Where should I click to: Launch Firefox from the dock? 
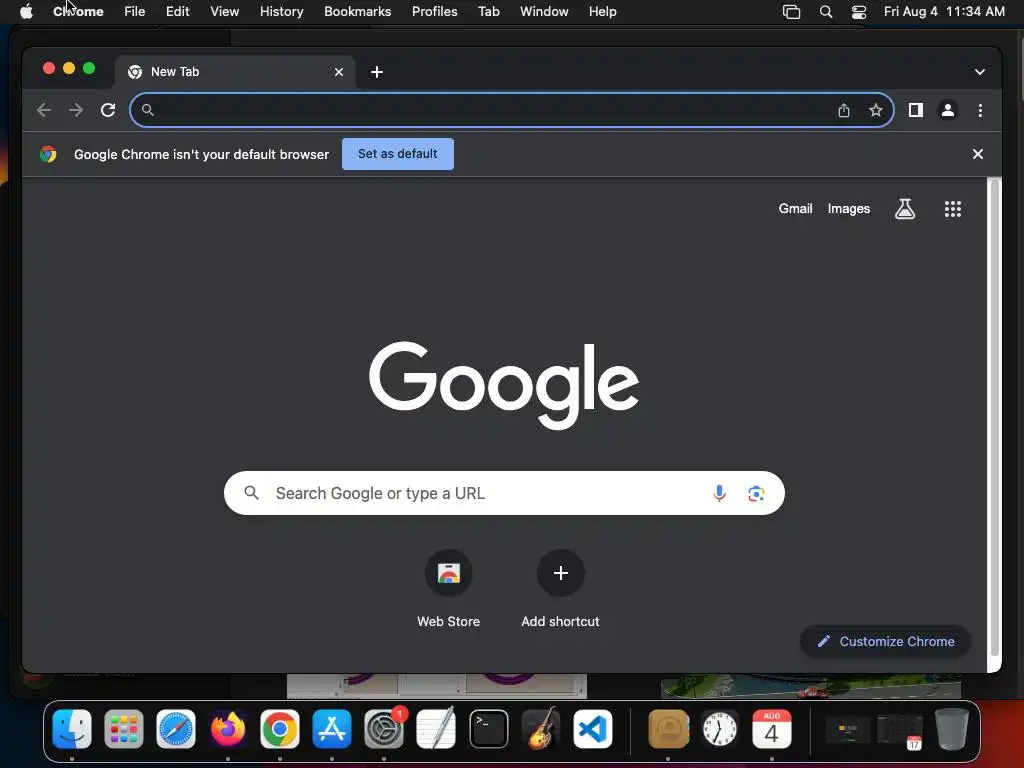pos(228,729)
